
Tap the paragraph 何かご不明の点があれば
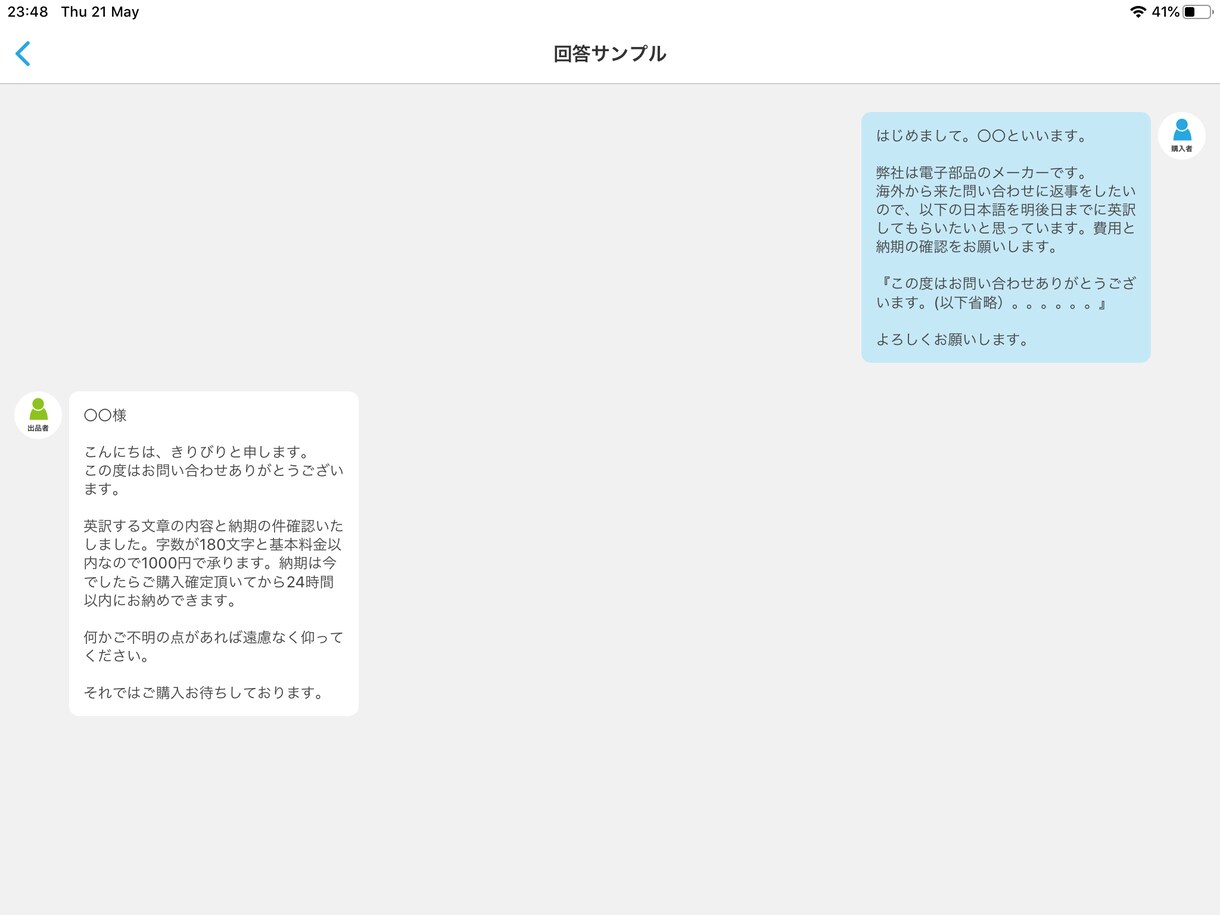213,646
